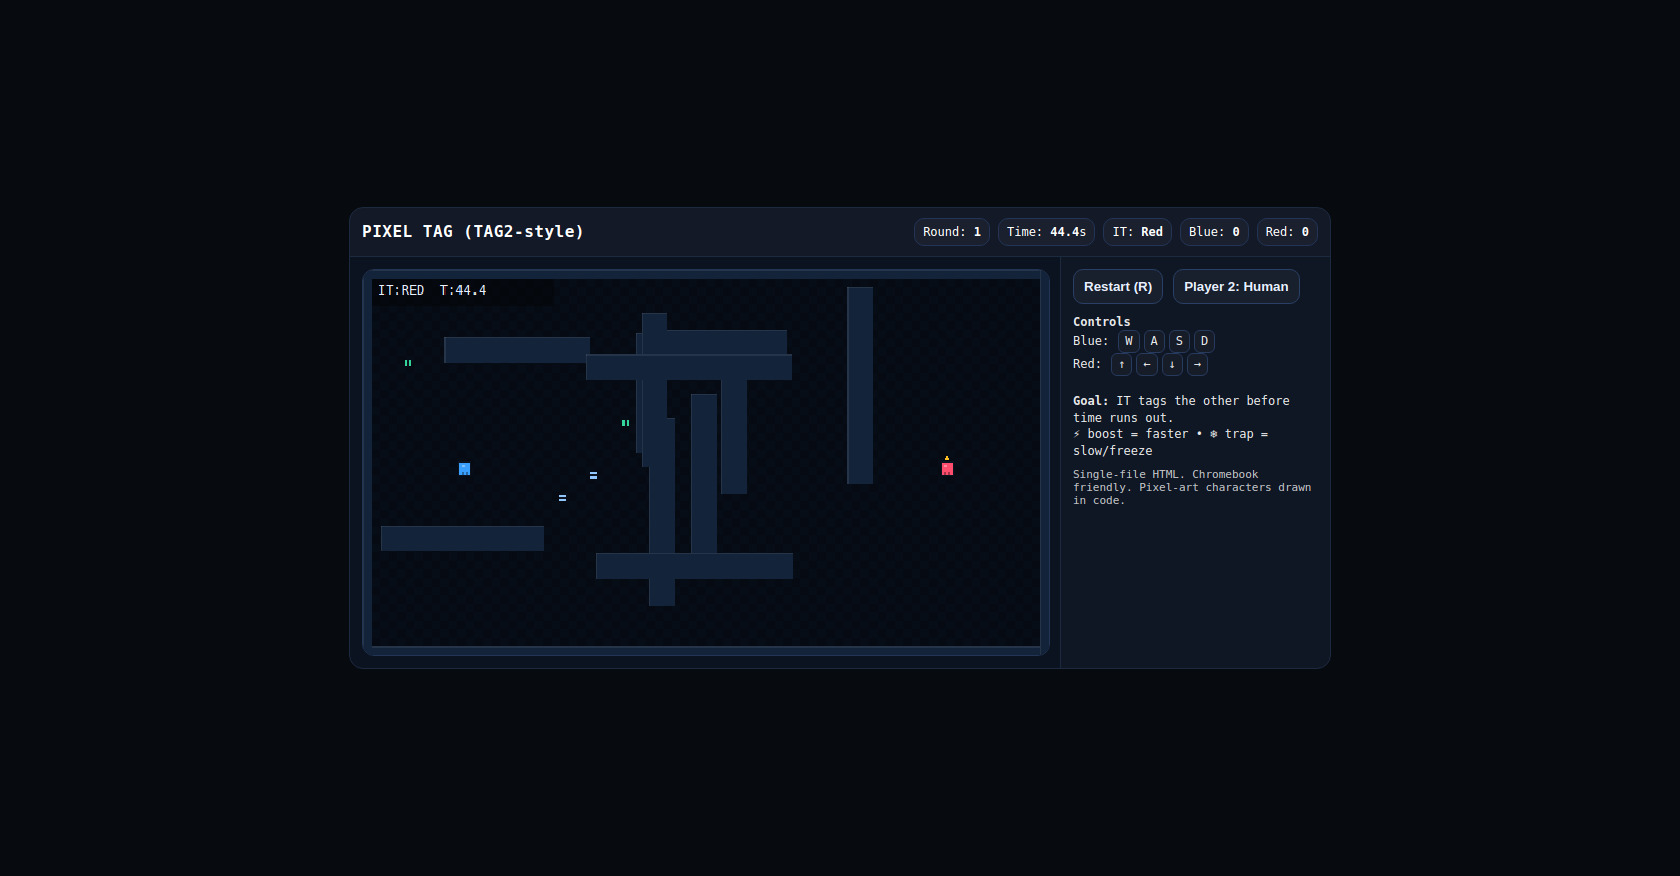
Task: Click the Red: 0 score pill
Action: point(1286,232)
